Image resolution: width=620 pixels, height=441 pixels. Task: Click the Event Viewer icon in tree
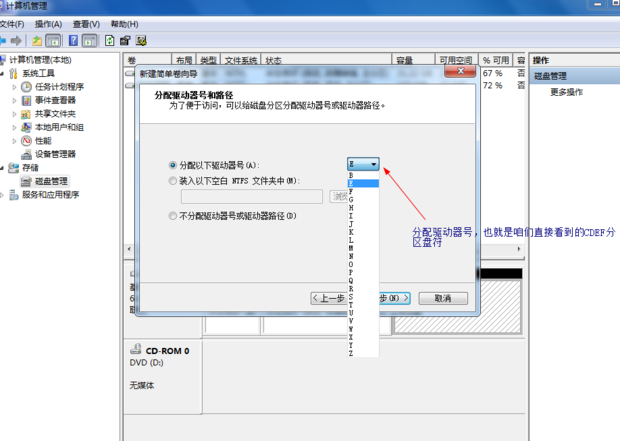(27, 100)
